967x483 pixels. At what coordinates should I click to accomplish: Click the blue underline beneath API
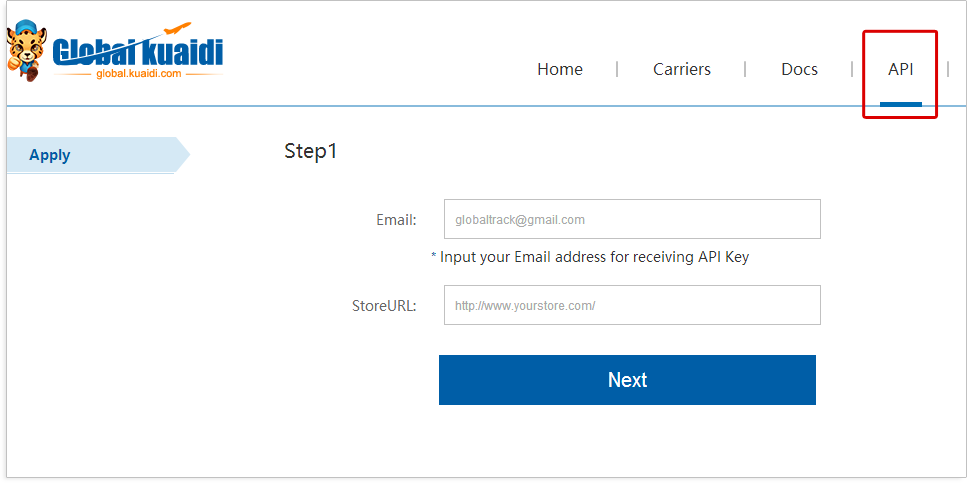click(900, 104)
